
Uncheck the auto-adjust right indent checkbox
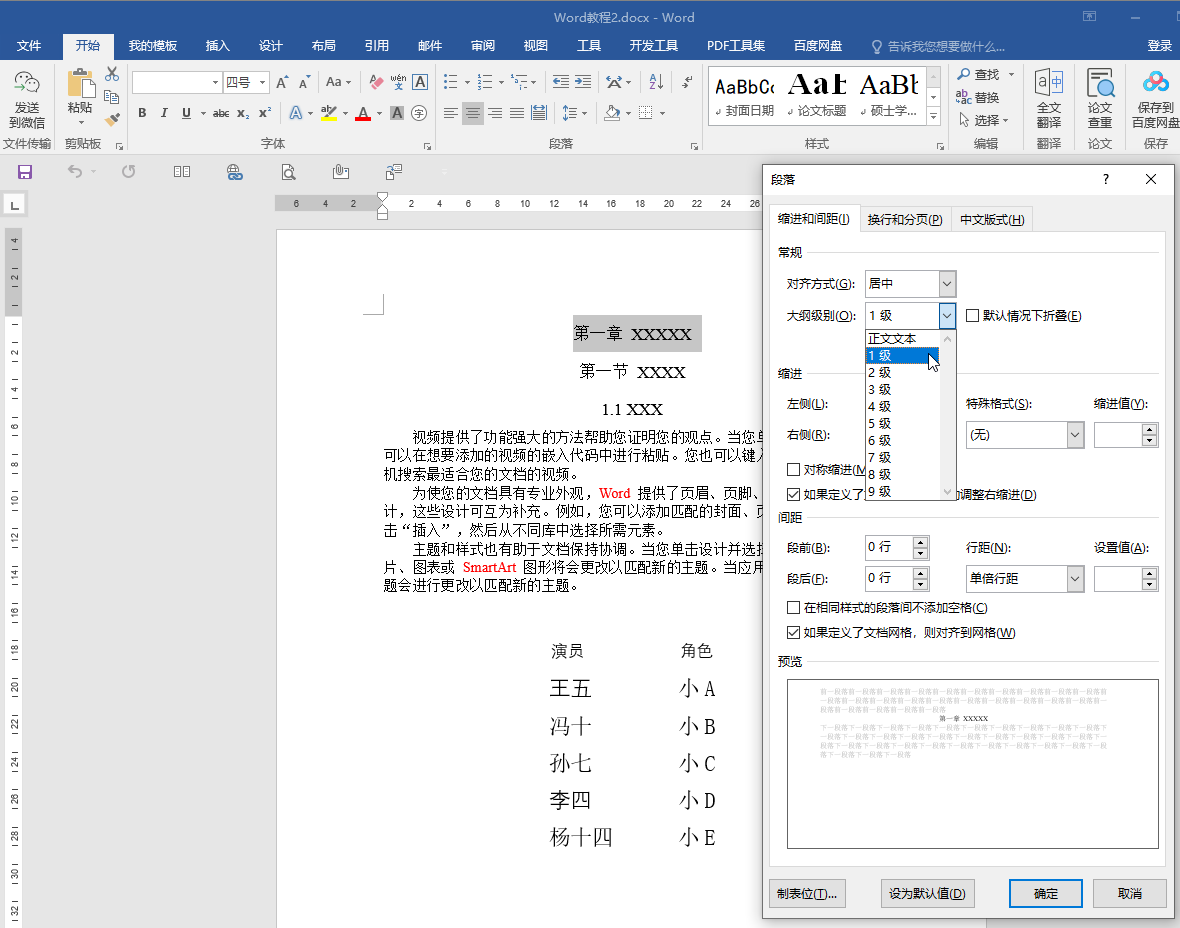coord(792,494)
